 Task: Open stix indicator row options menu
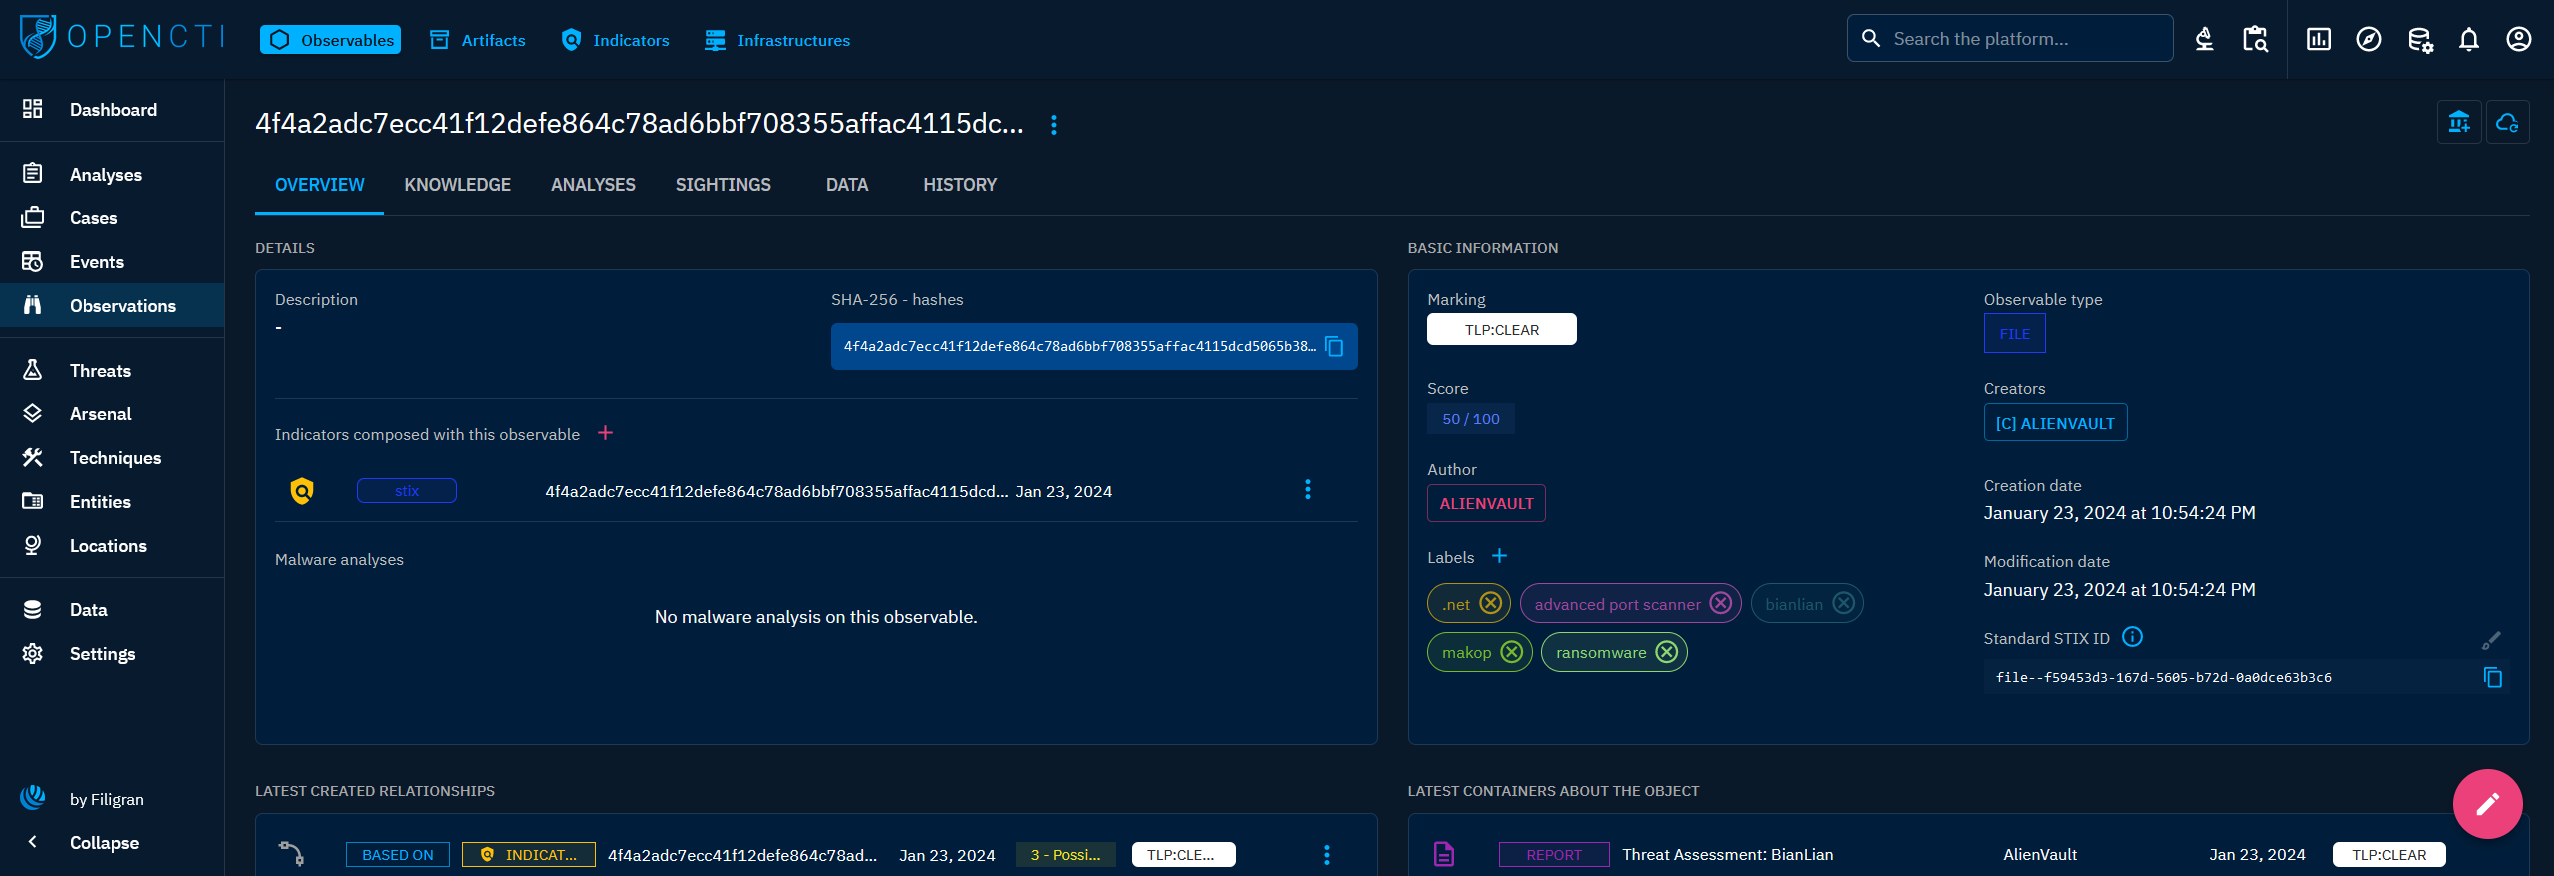1307,490
